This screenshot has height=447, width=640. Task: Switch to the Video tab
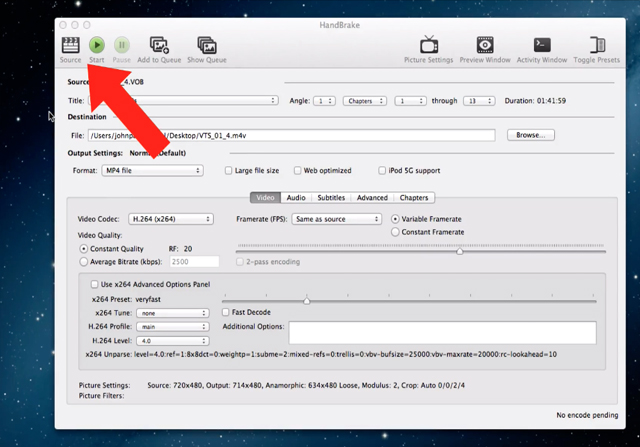coord(265,198)
